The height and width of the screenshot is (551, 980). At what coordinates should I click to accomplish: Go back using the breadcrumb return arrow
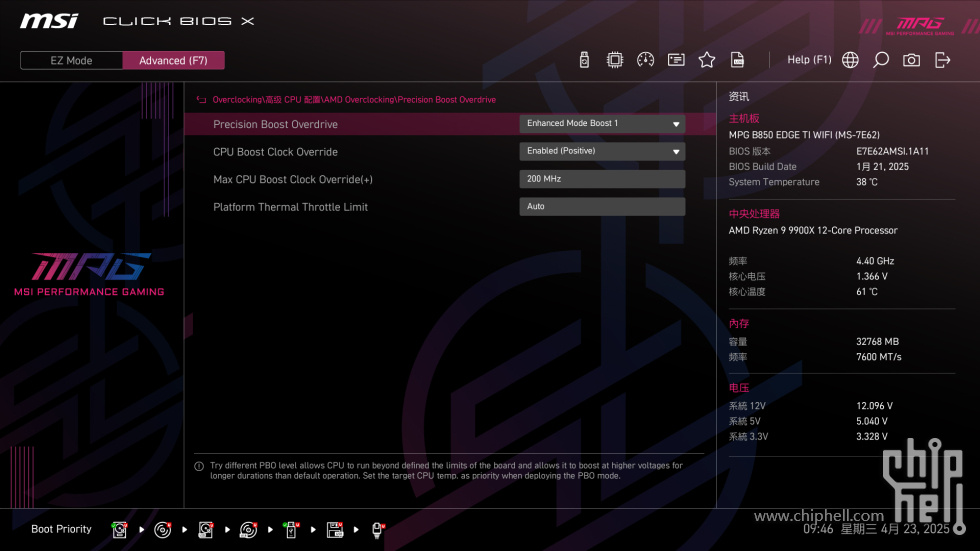click(x=201, y=100)
